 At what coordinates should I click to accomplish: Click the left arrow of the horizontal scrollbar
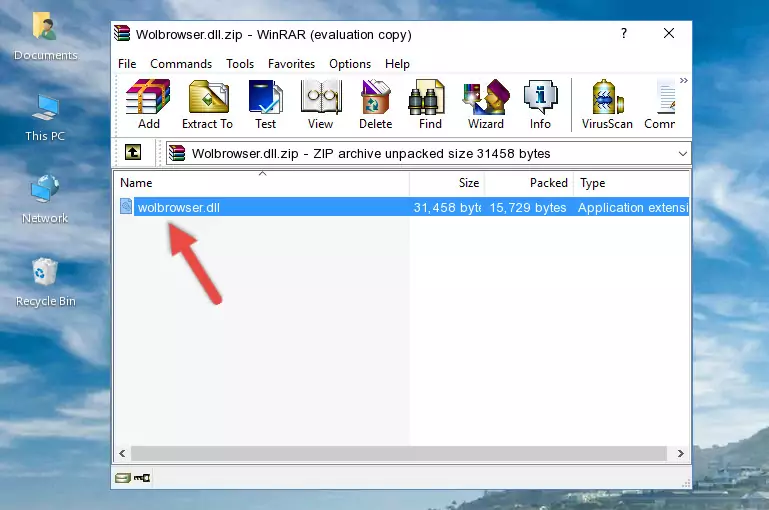[x=122, y=454]
